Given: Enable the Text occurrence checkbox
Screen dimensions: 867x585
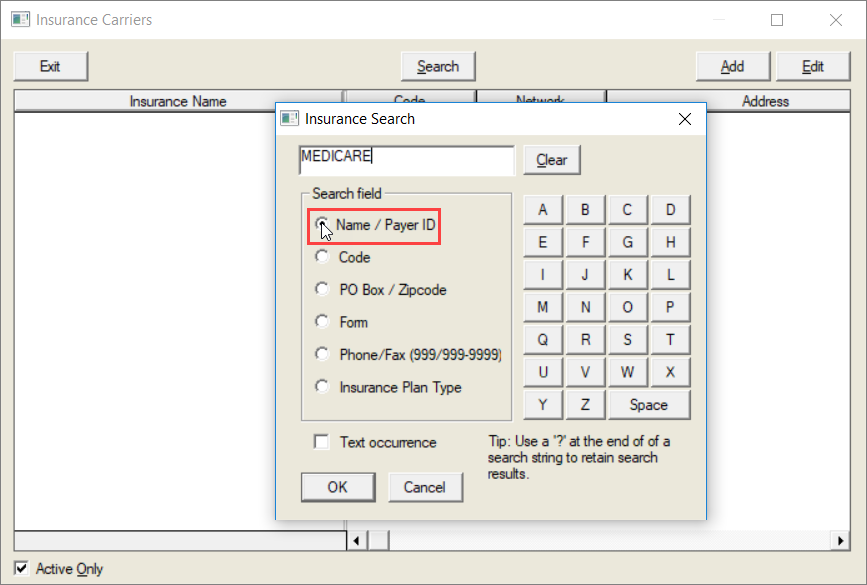Looking at the screenshot, I should (x=322, y=442).
